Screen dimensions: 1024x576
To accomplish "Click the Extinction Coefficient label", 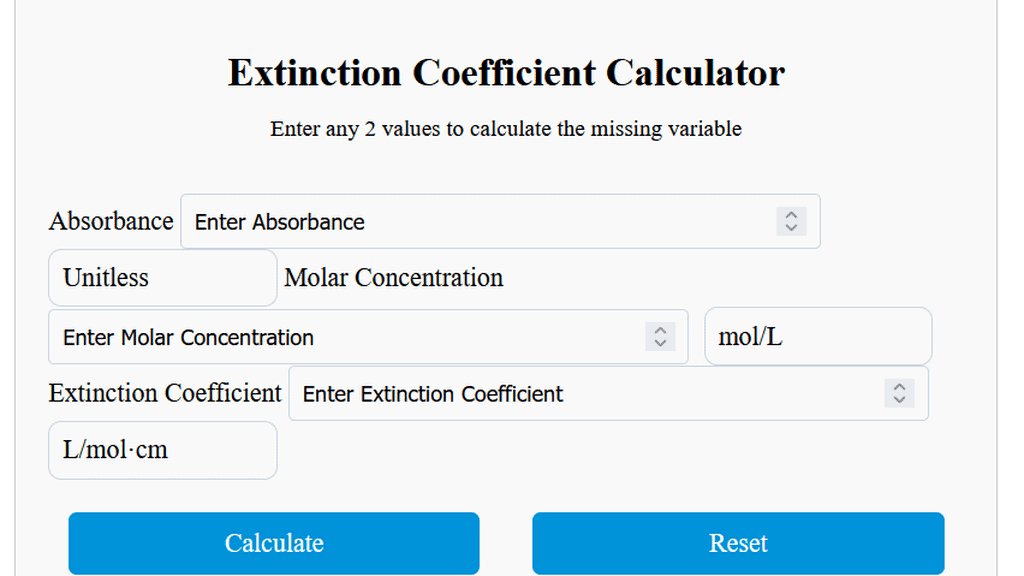I will coord(164,393).
